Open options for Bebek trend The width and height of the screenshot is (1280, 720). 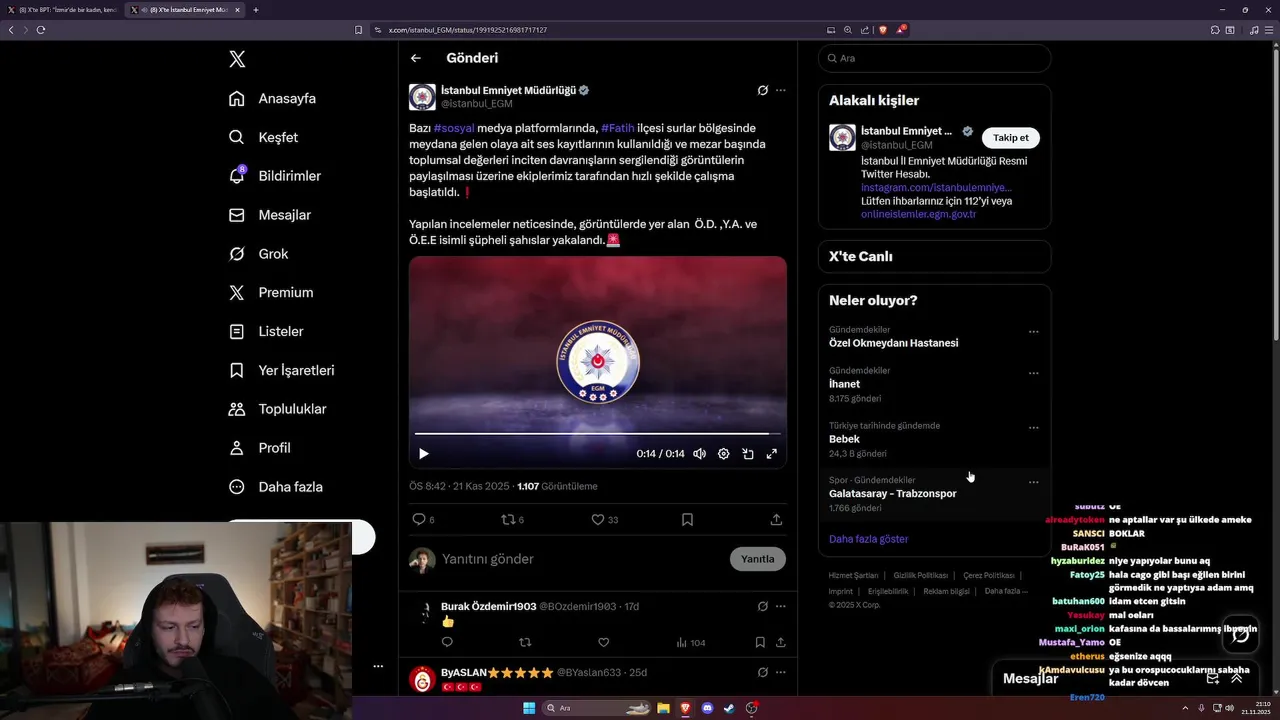point(1033,428)
